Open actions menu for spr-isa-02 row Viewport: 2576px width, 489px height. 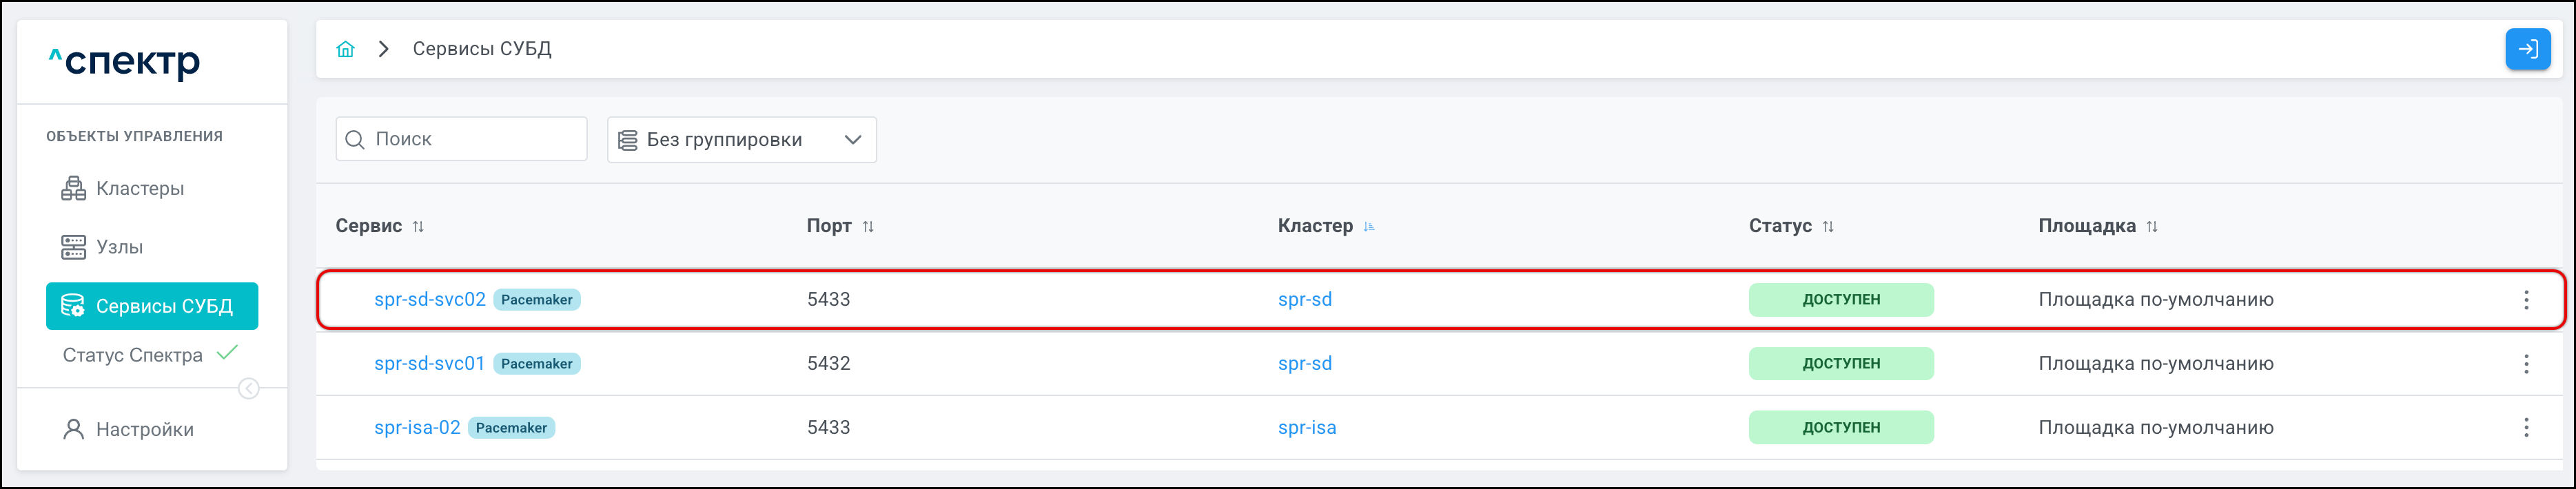2525,428
